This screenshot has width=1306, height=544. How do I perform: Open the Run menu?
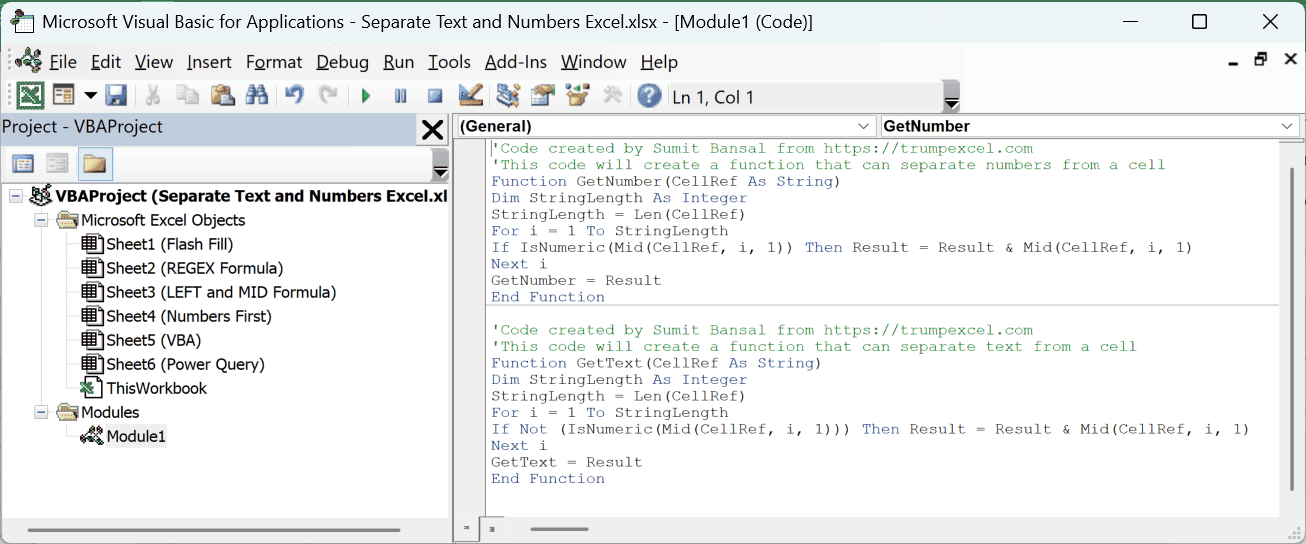click(x=398, y=62)
